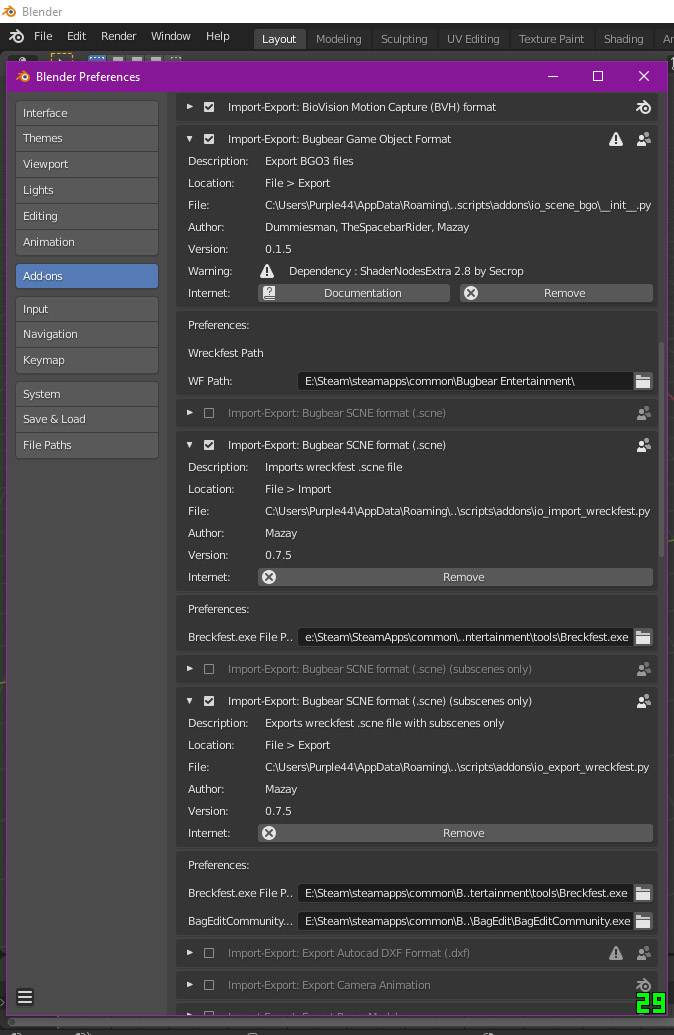Open folder browser for WF Path field
The width and height of the screenshot is (674, 1035).
coord(643,381)
